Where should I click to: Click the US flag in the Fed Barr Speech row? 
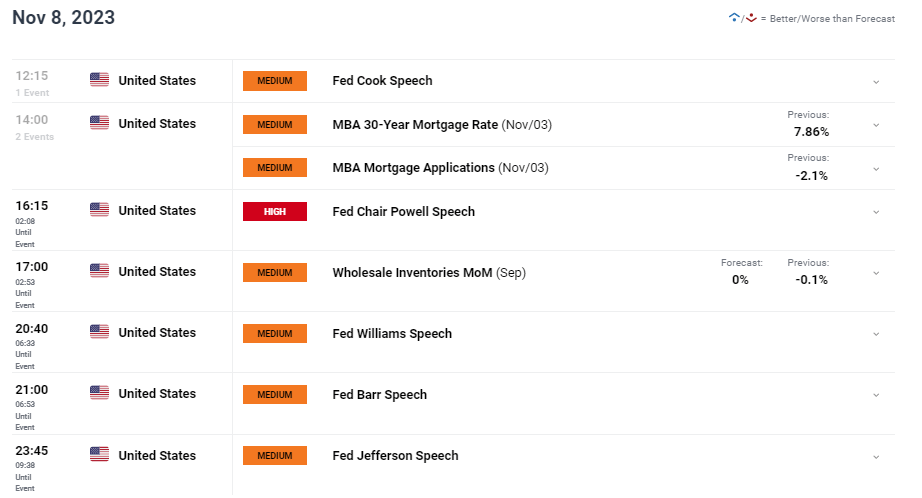pyautogui.click(x=99, y=393)
